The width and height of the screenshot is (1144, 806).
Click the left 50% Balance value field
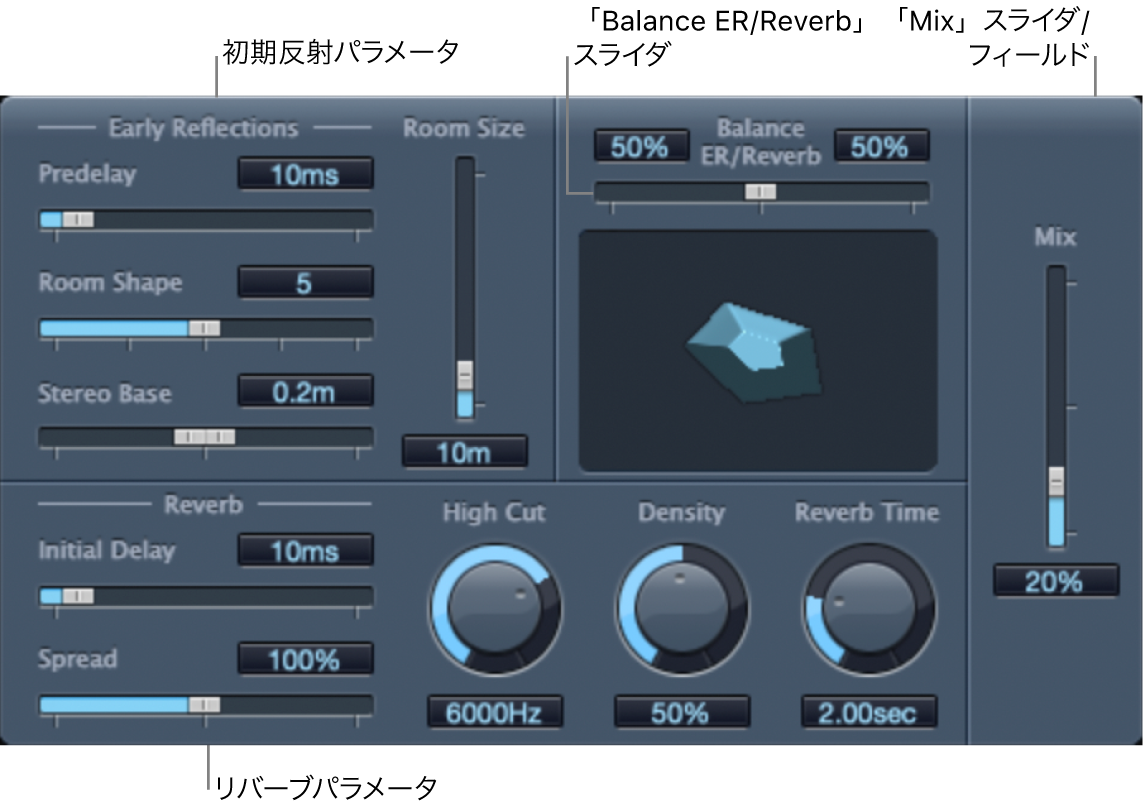tap(640, 143)
